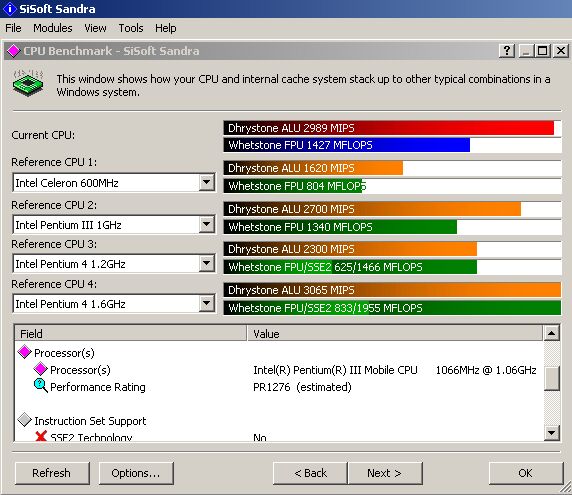572x495 pixels.
Task: Go to previous page with < Back
Action: [310, 473]
